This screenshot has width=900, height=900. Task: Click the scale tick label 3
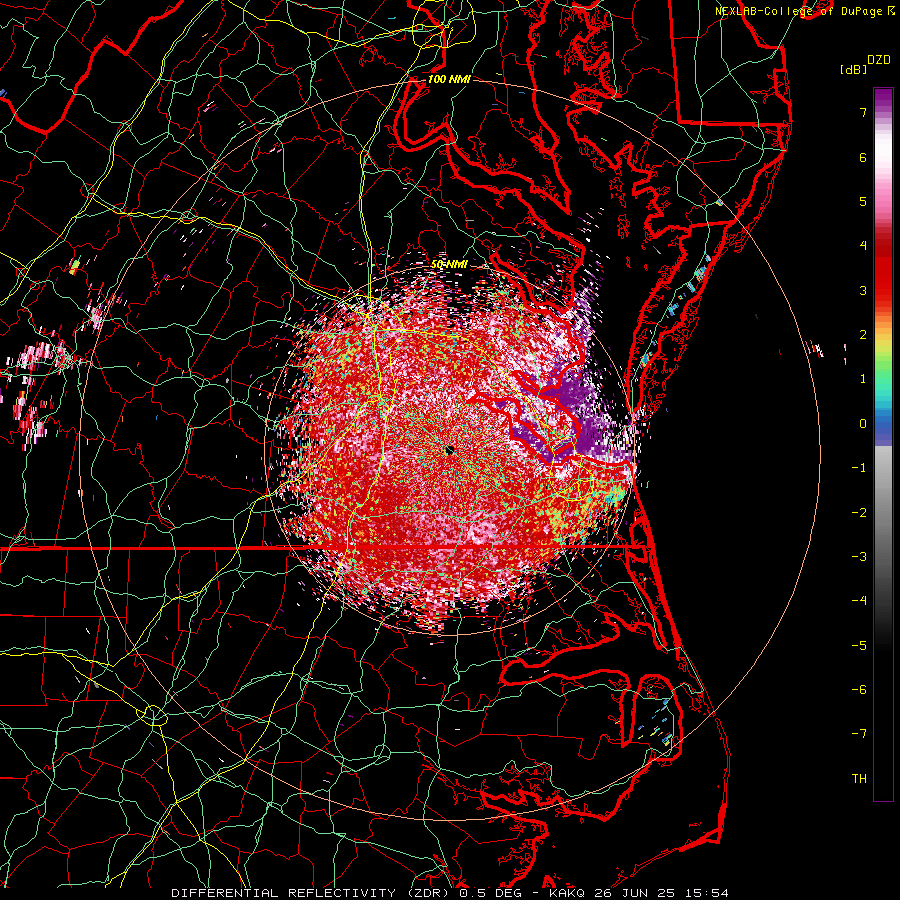coord(863,290)
